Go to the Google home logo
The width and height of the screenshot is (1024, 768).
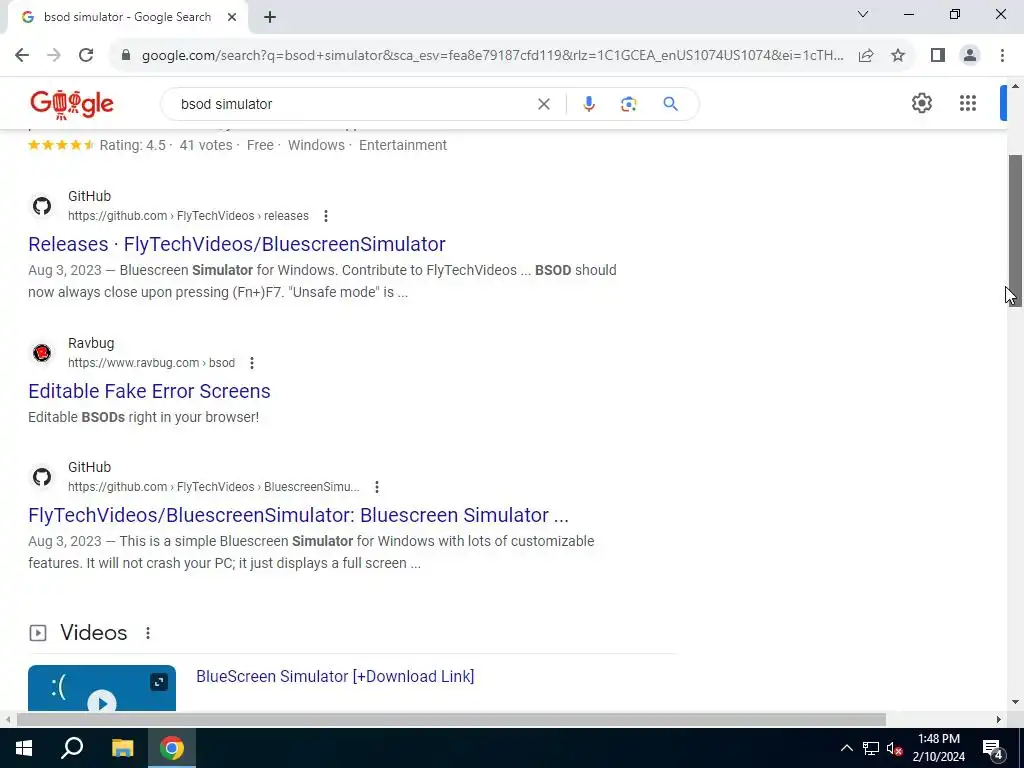coord(72,104)
